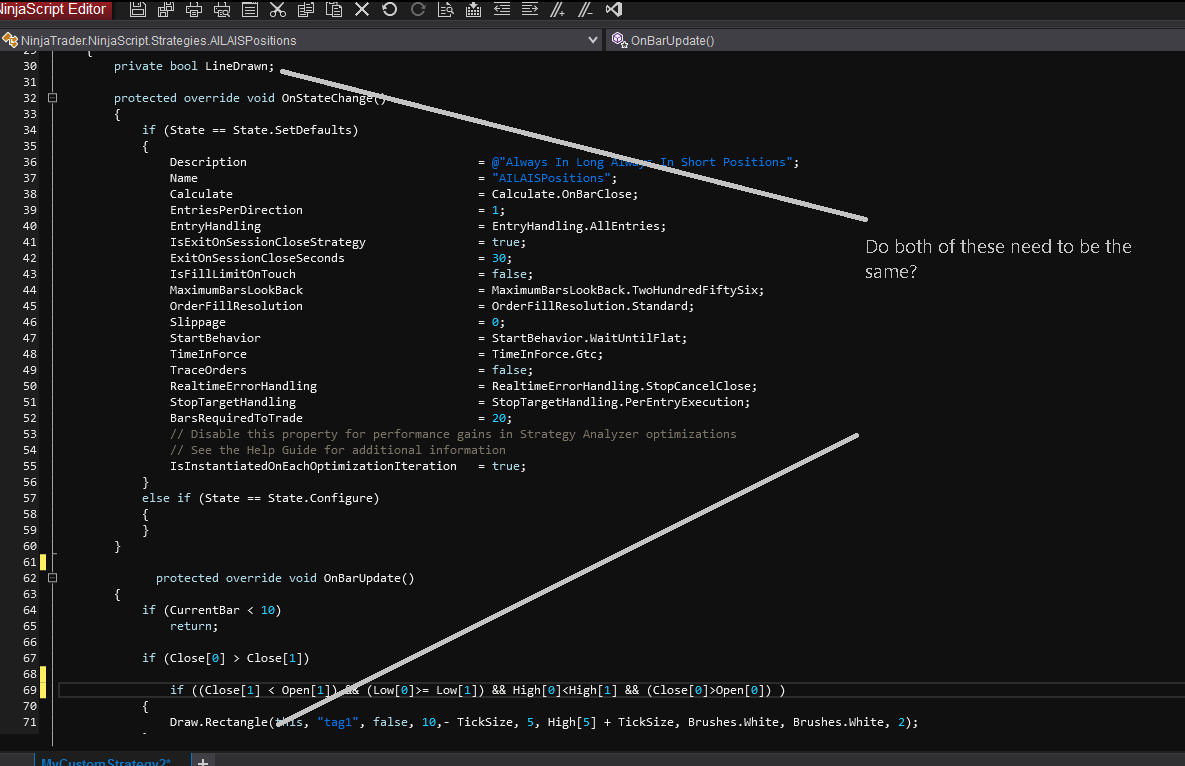Collapse the OnBarUpdate method region
1185x766 pixels.
(53, 578)
